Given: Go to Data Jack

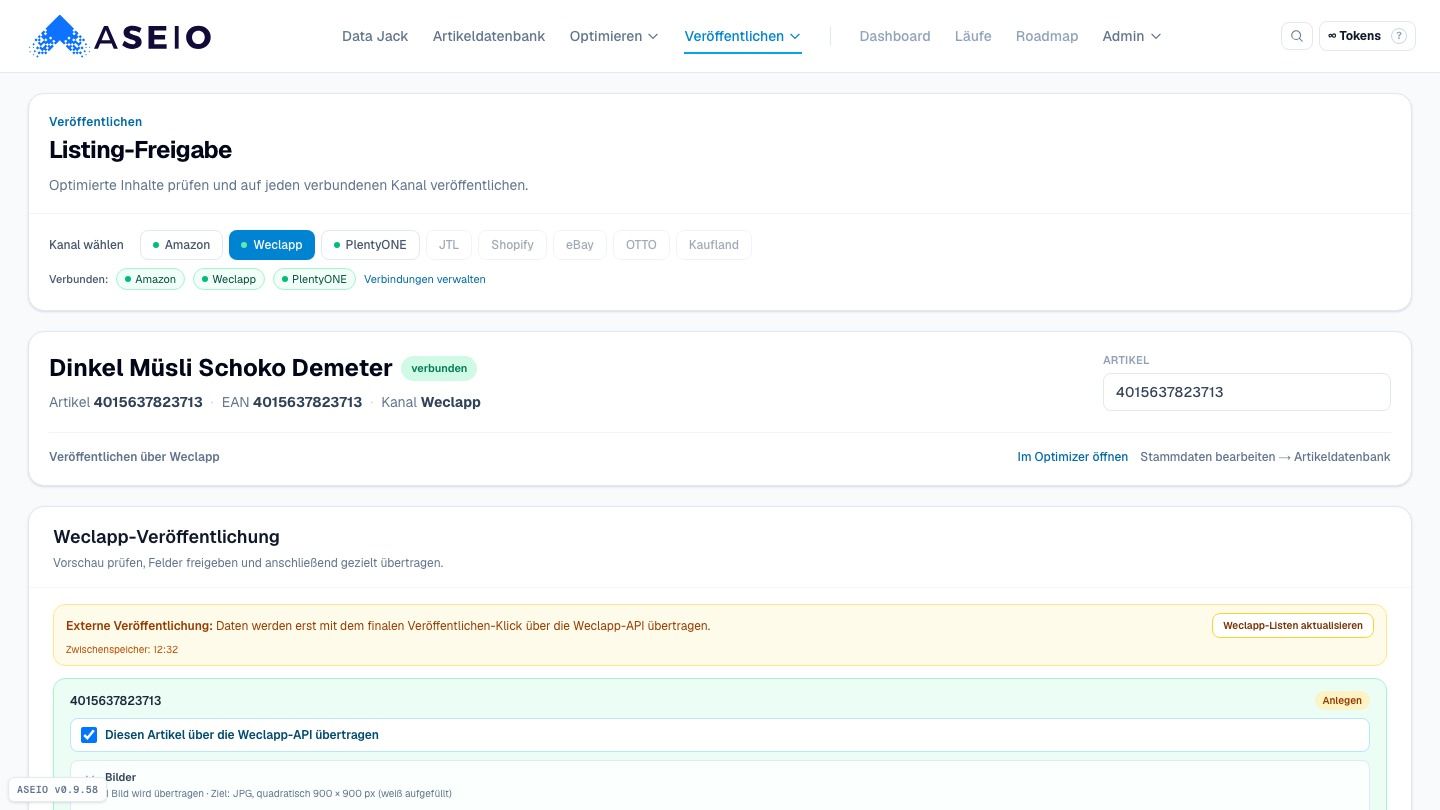Looking at the screenshot, I should 375,36.
